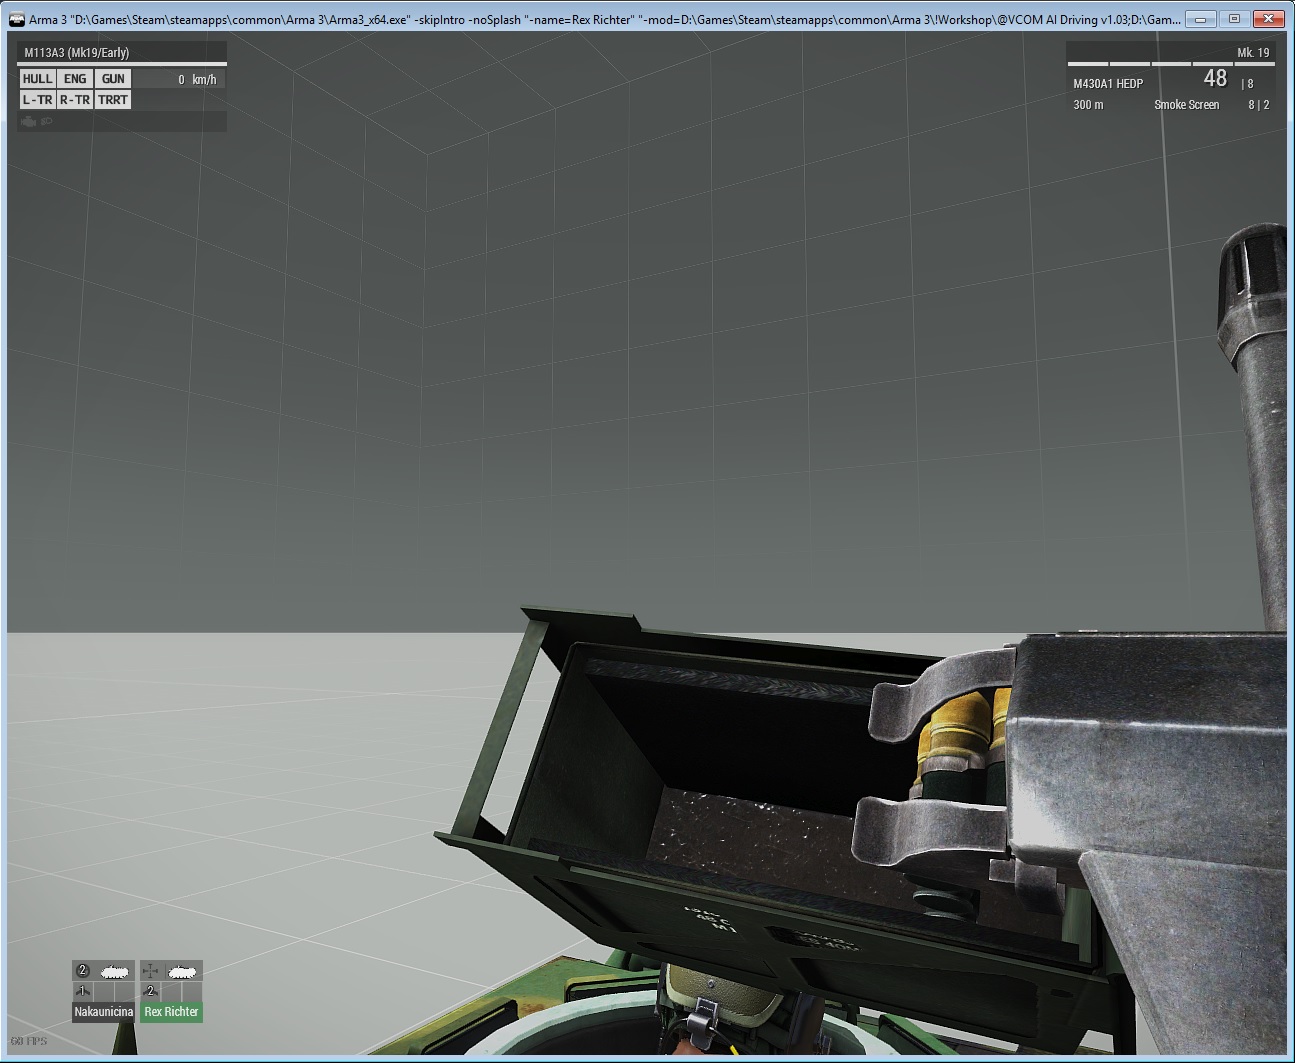Click the vehicle icon above Nakaunicina
This screenshot has height=1063, width=1295.
115,971
